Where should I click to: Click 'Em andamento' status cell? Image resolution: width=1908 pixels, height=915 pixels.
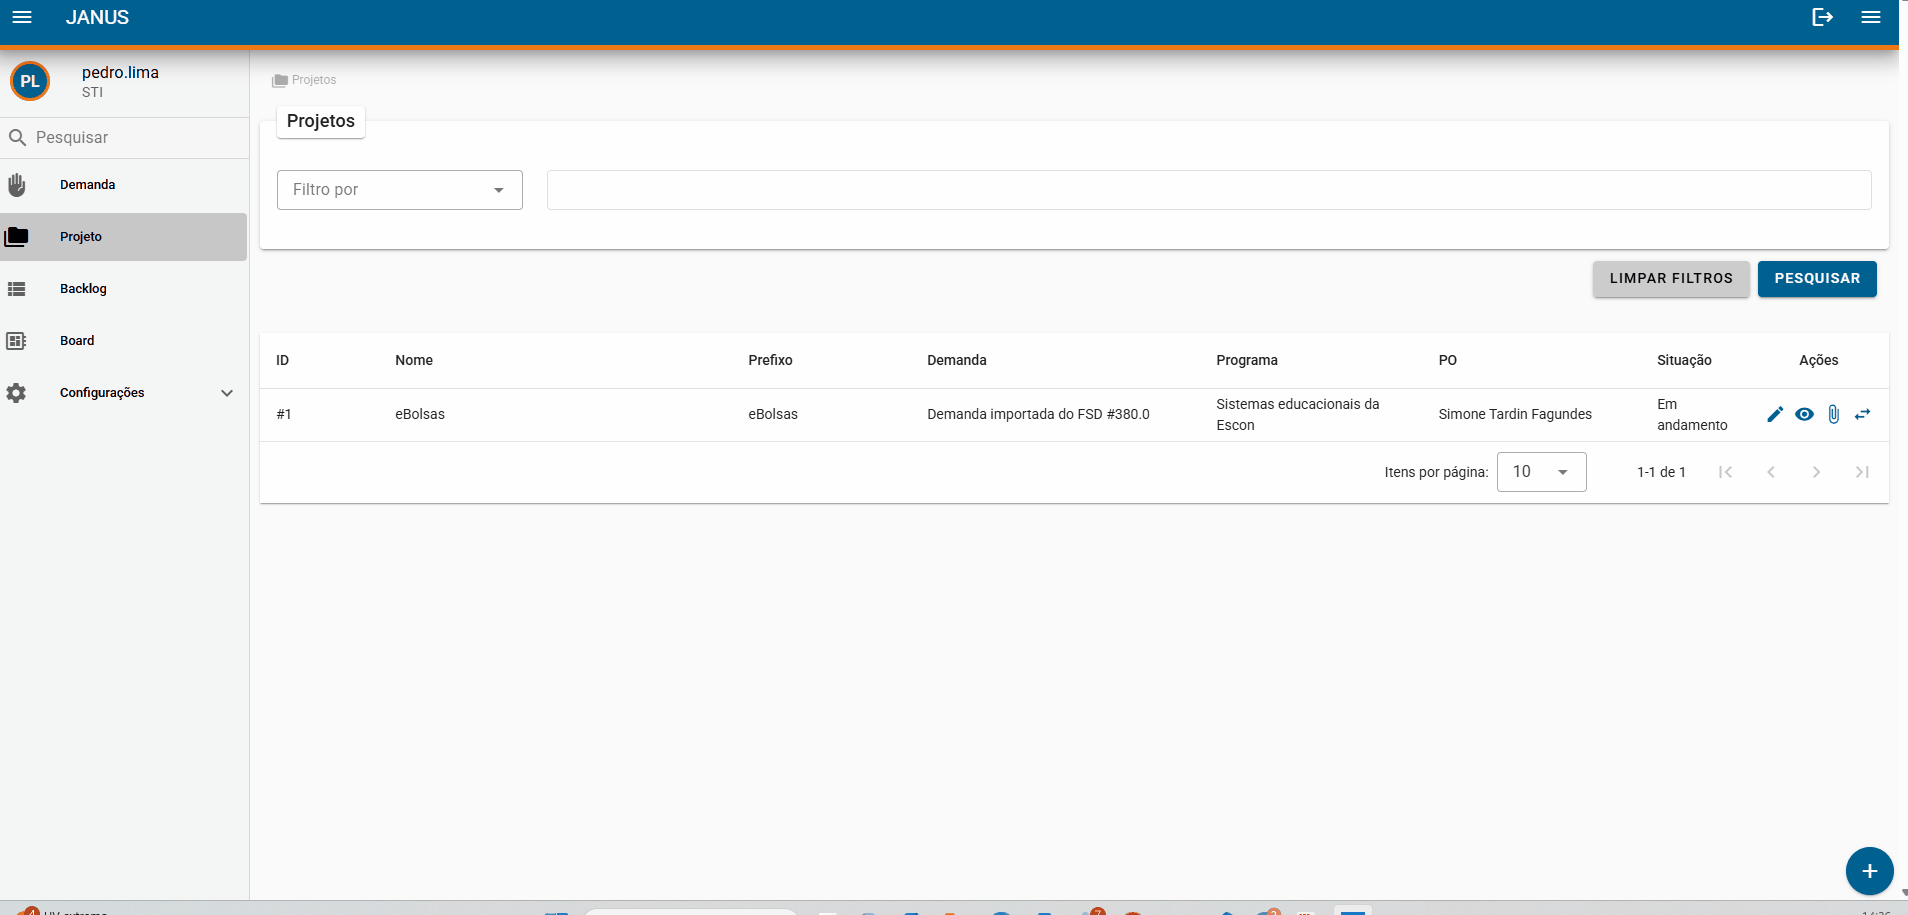click(1692, 414)
